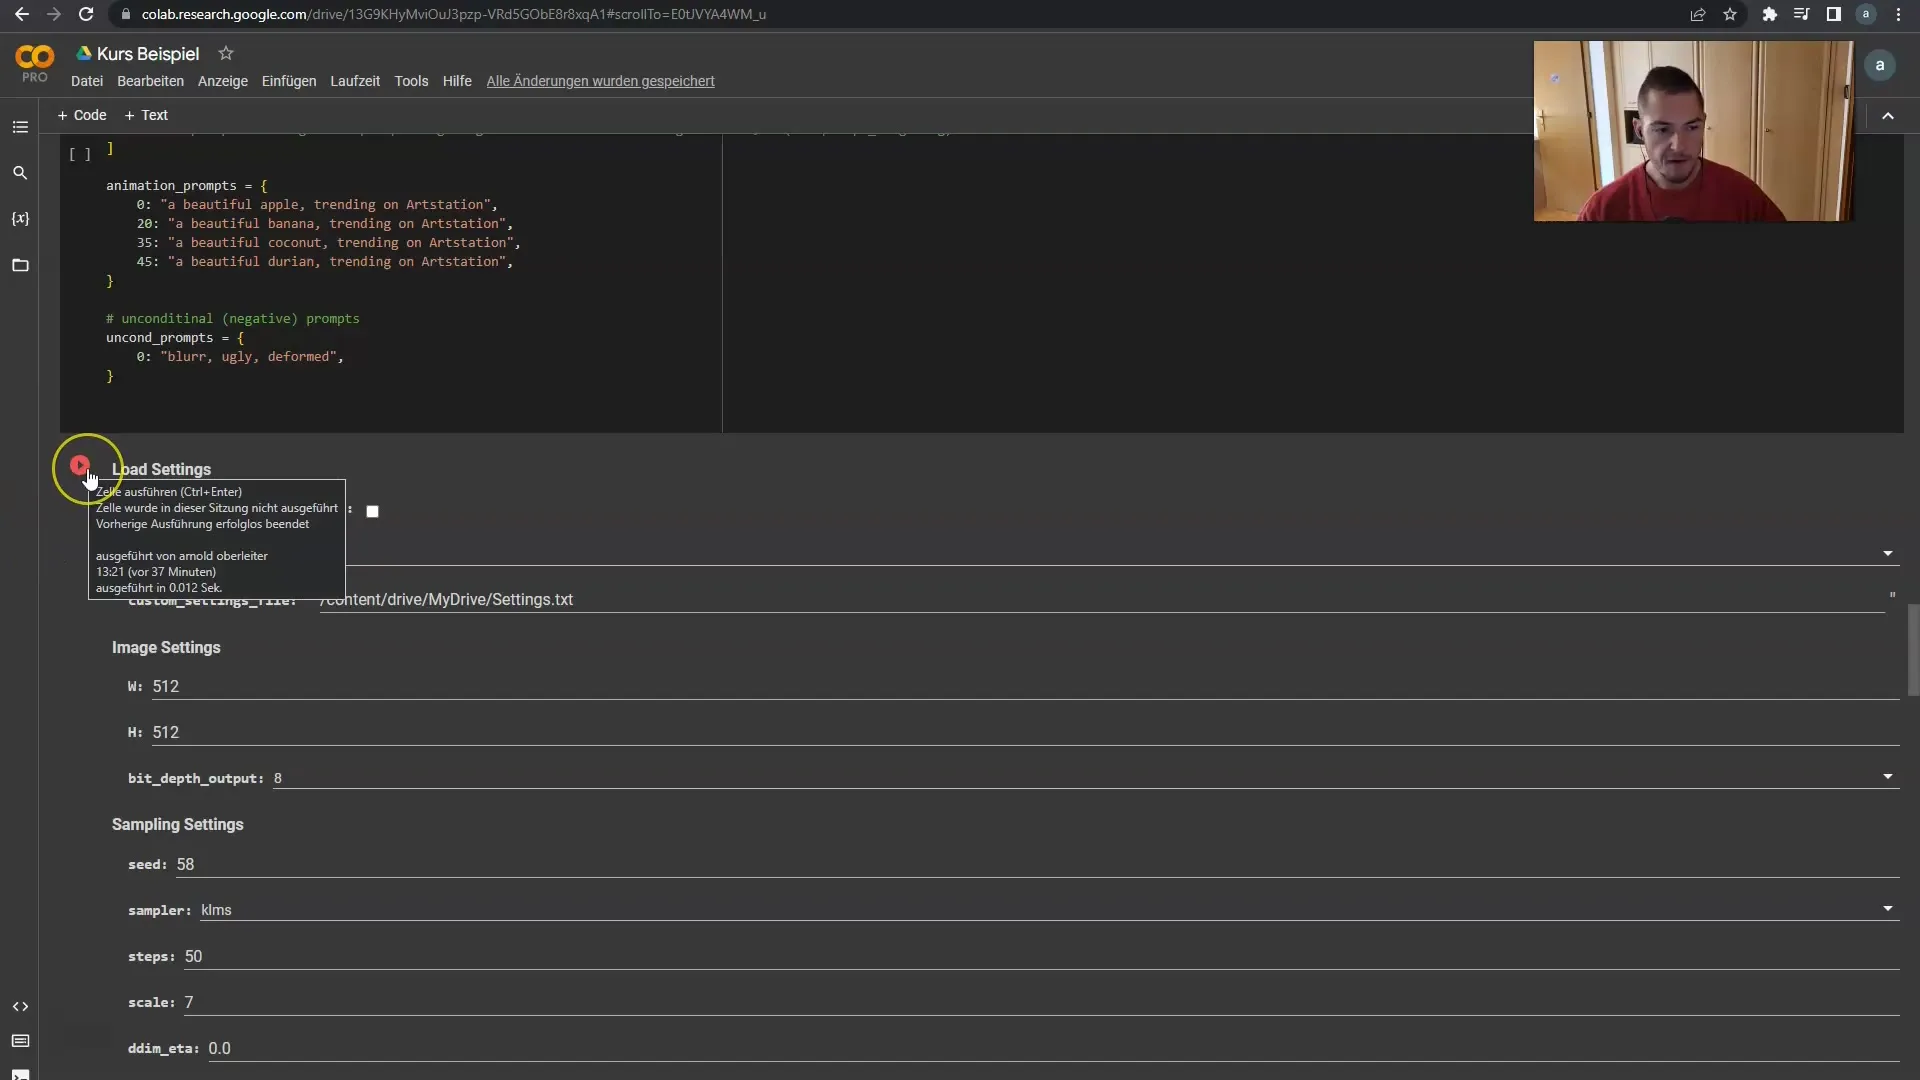This screenshot has height=1080, width=1920.
Task: Edit the W width field 512
Action: pyautogui.click(x=1025, y=686)
